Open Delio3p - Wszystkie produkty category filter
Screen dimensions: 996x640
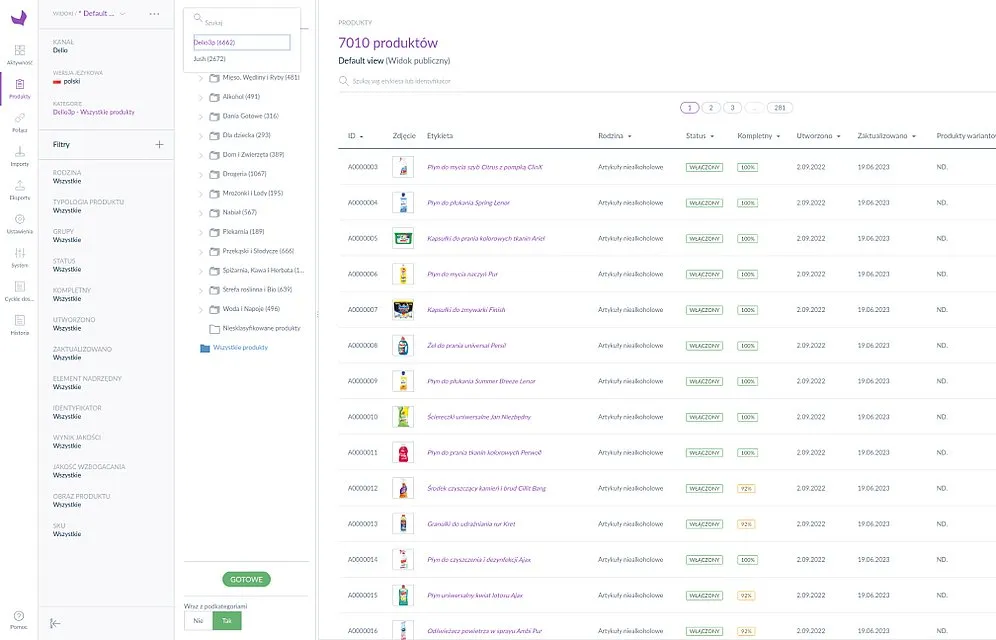click(94, 112)
